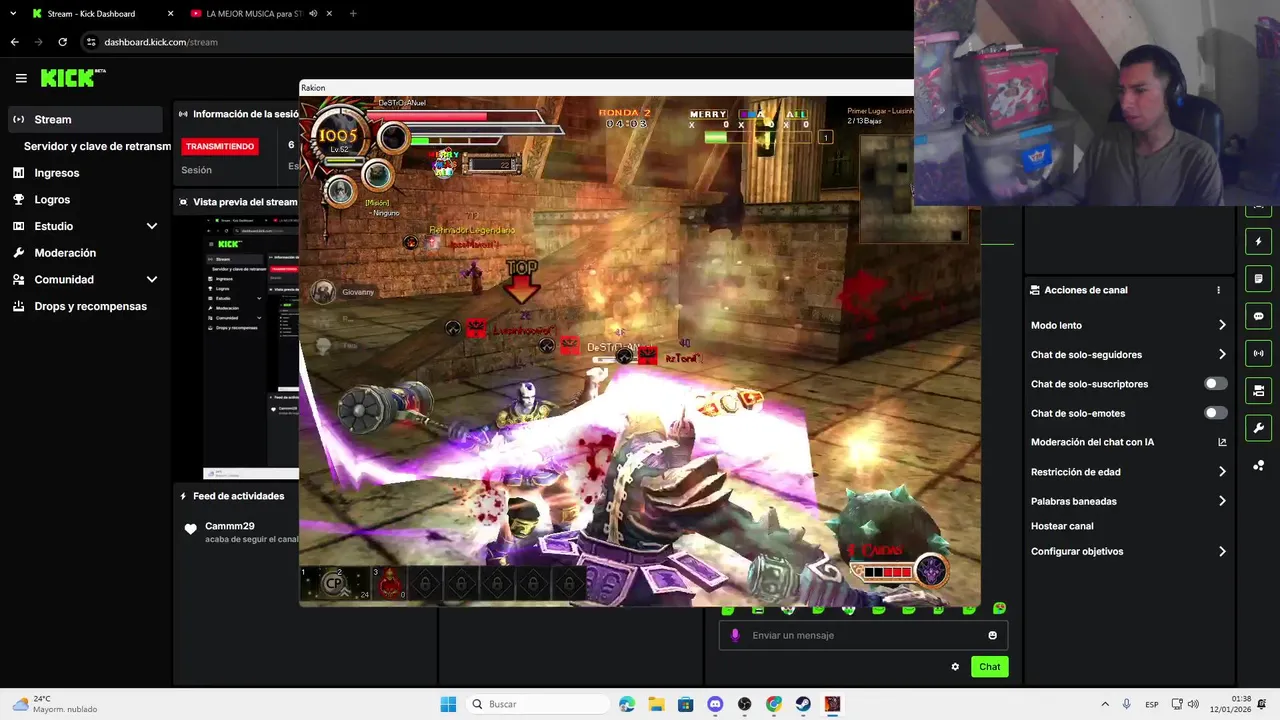Image resolution: width=1280 pixels, height=720 pixels.
Task: Click the wrench icon in right rail
Action: 1258,428
